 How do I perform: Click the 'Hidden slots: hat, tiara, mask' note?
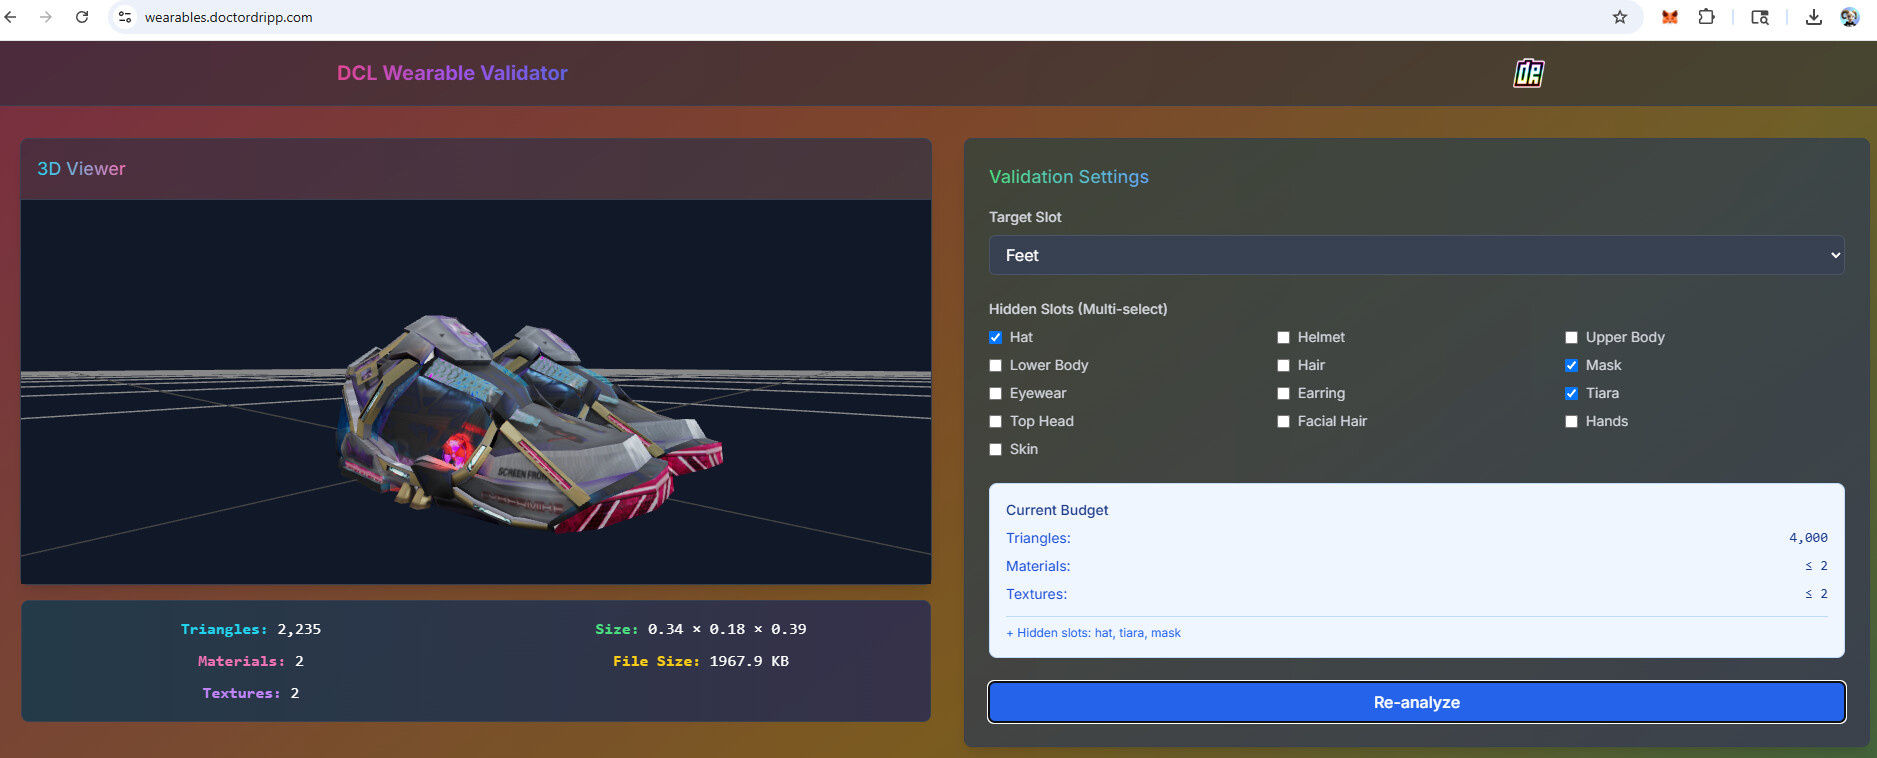pos(1093,633)
